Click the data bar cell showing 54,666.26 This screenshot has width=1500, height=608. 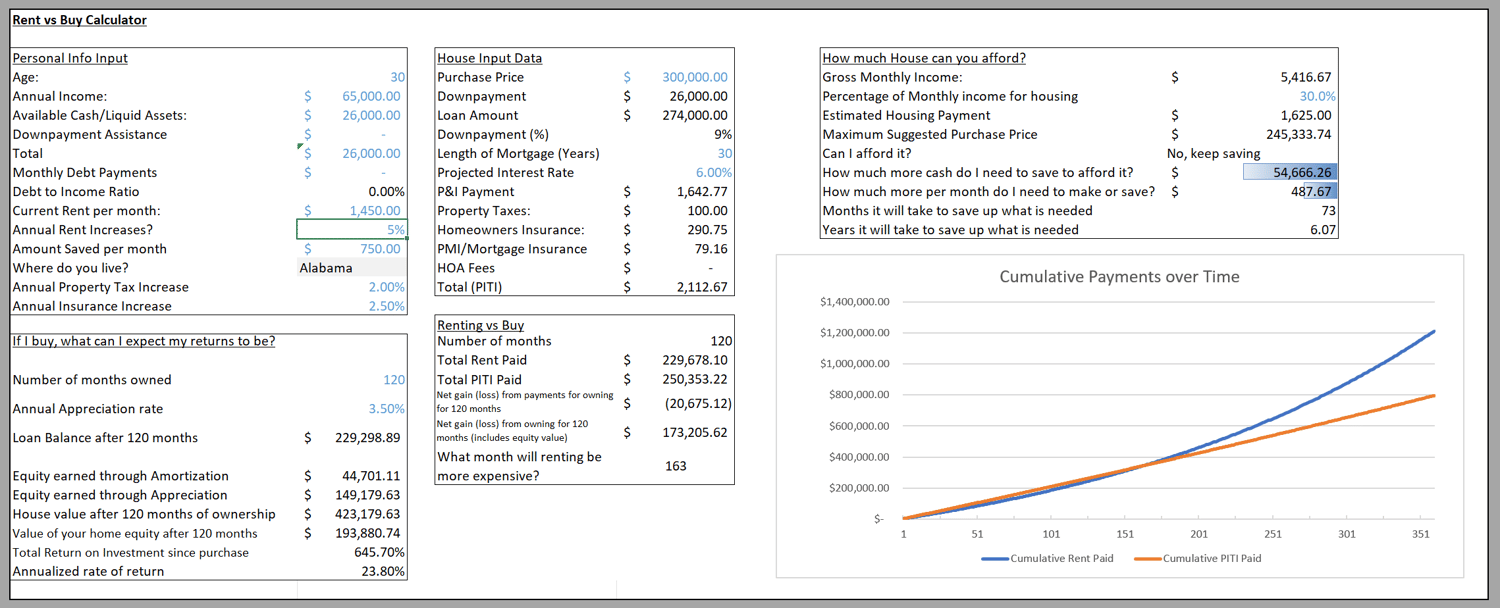1290,173
